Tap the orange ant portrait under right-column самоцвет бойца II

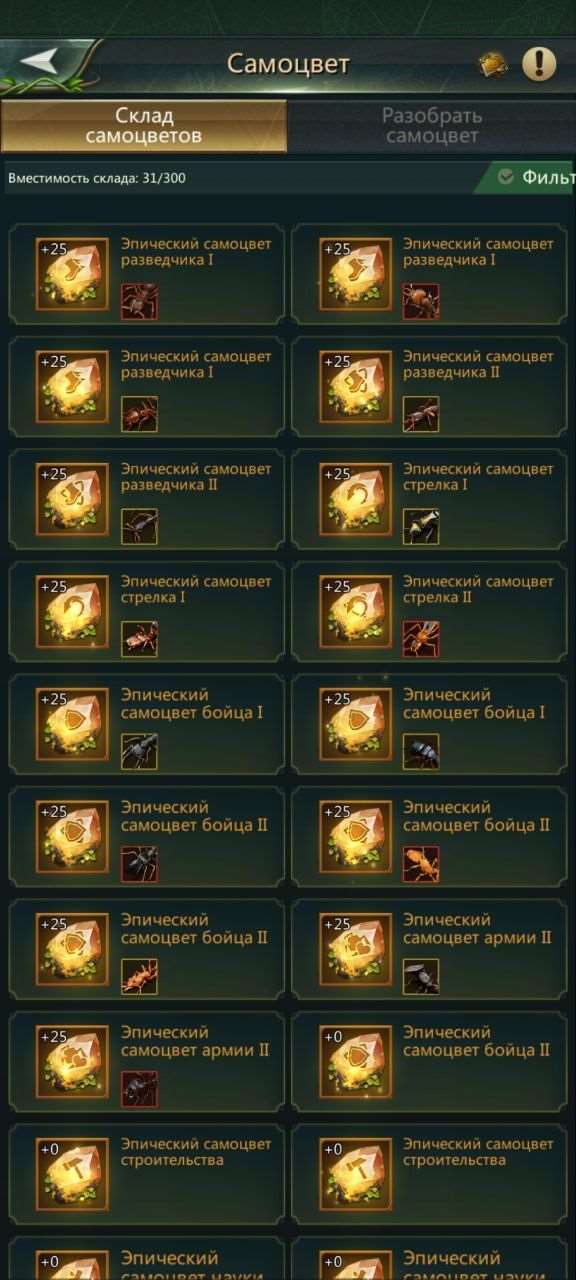pos(421,863)
